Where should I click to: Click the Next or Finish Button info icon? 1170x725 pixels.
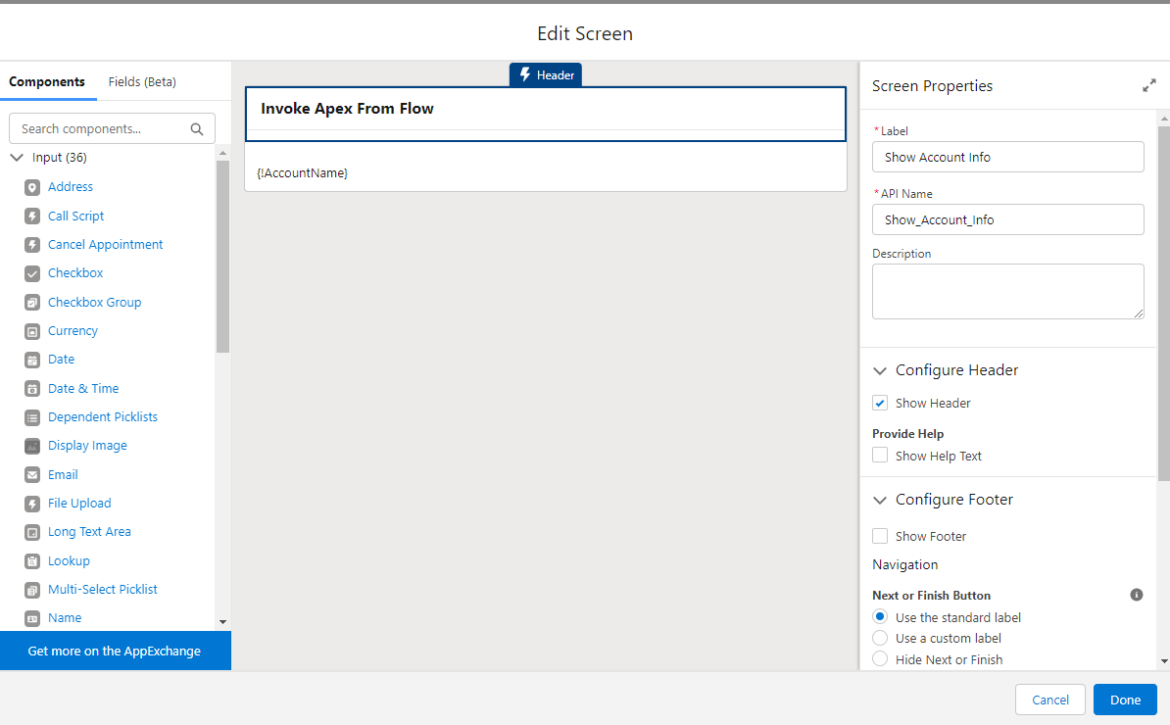[1136, 595]
